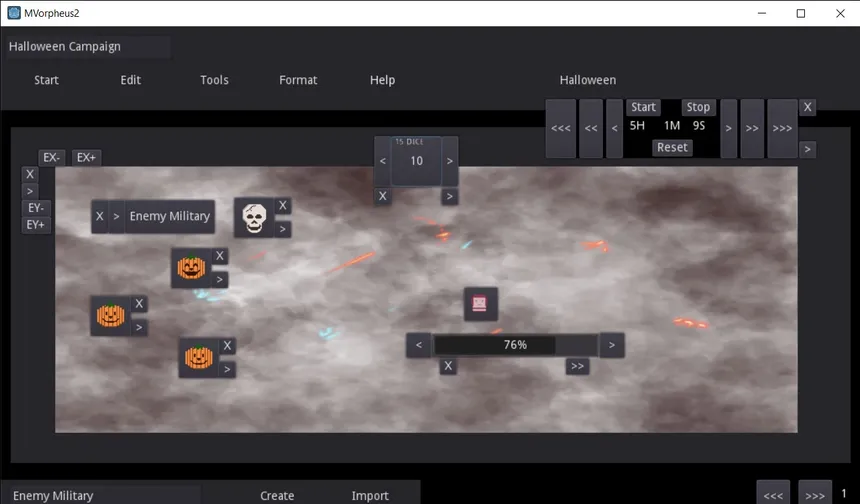This screenshot has width=860, height=504.
Task: Select the pink robot face token
Action: click(x=480, y=304)
